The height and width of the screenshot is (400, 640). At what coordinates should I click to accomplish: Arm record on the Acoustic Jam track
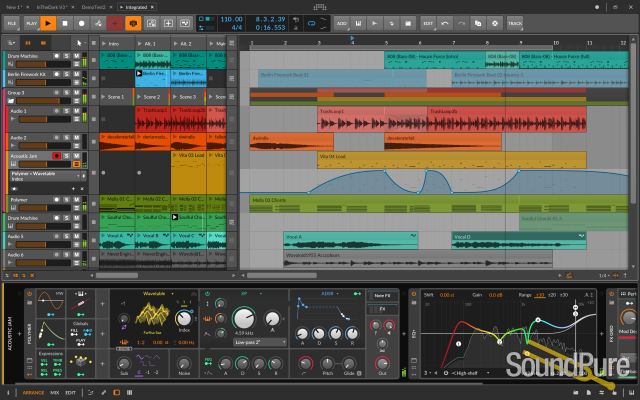[56, 156]
